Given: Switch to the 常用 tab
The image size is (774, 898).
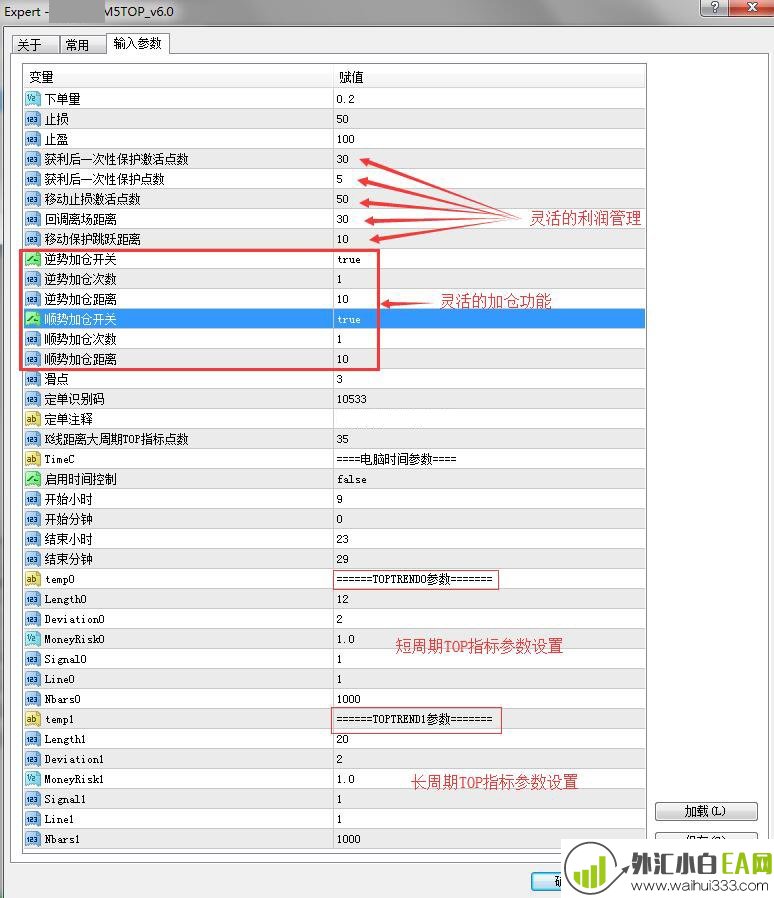Looking at the screenshot, I should 82,45.
